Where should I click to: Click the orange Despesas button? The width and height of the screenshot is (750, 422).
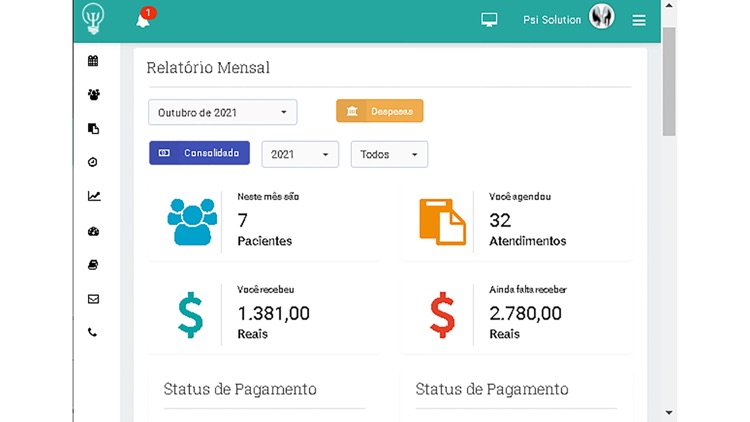[x=380, y=111]
